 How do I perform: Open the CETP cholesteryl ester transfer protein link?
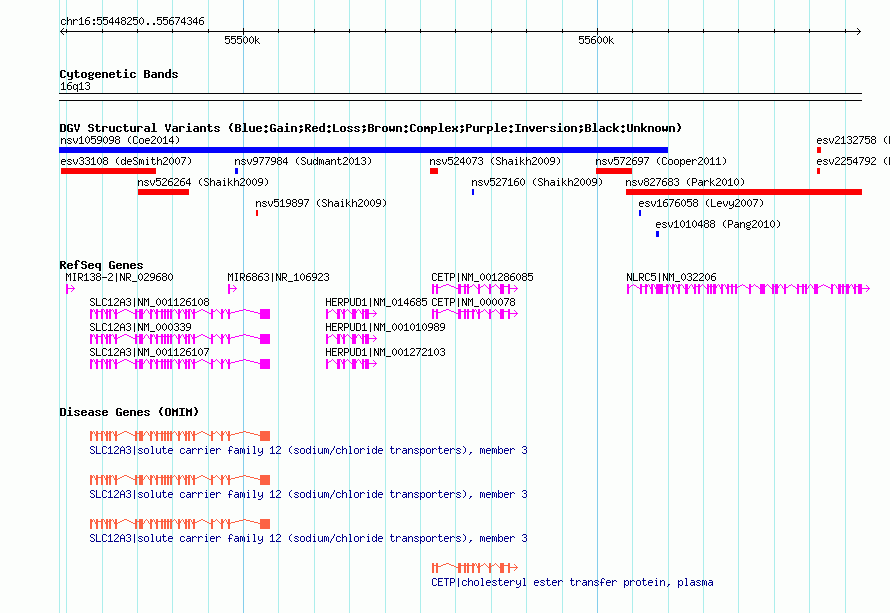pyautogui.click(x=572, y=583)
